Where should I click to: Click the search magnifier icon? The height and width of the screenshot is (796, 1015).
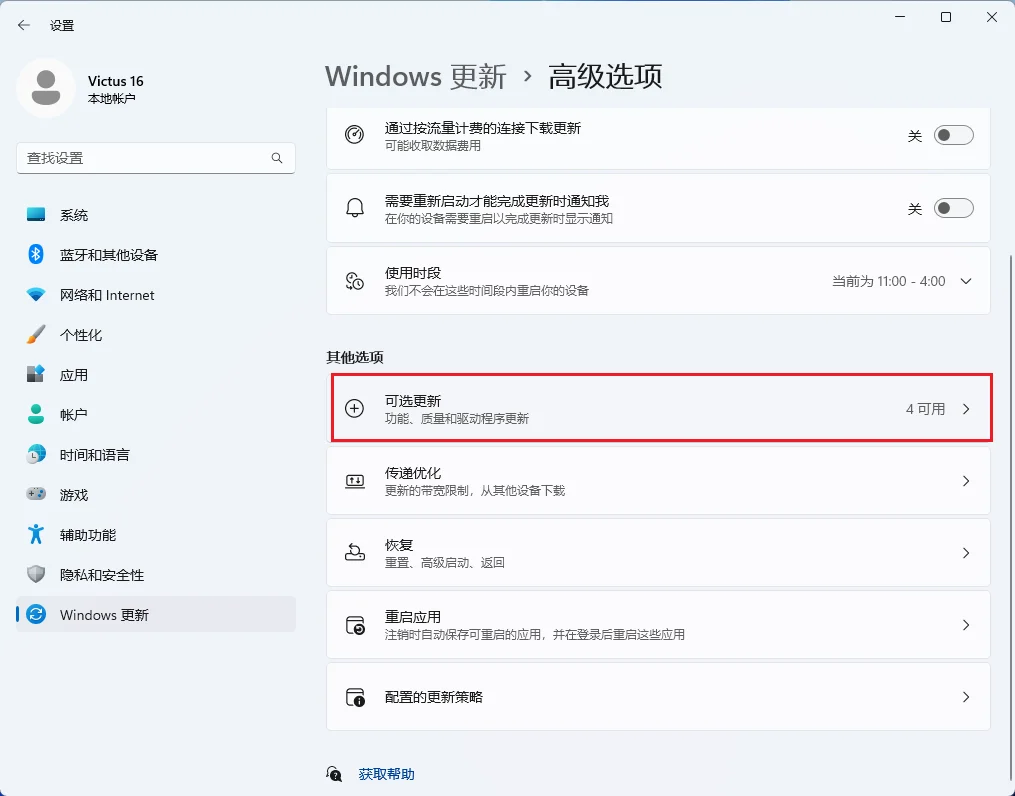[277, 158]
